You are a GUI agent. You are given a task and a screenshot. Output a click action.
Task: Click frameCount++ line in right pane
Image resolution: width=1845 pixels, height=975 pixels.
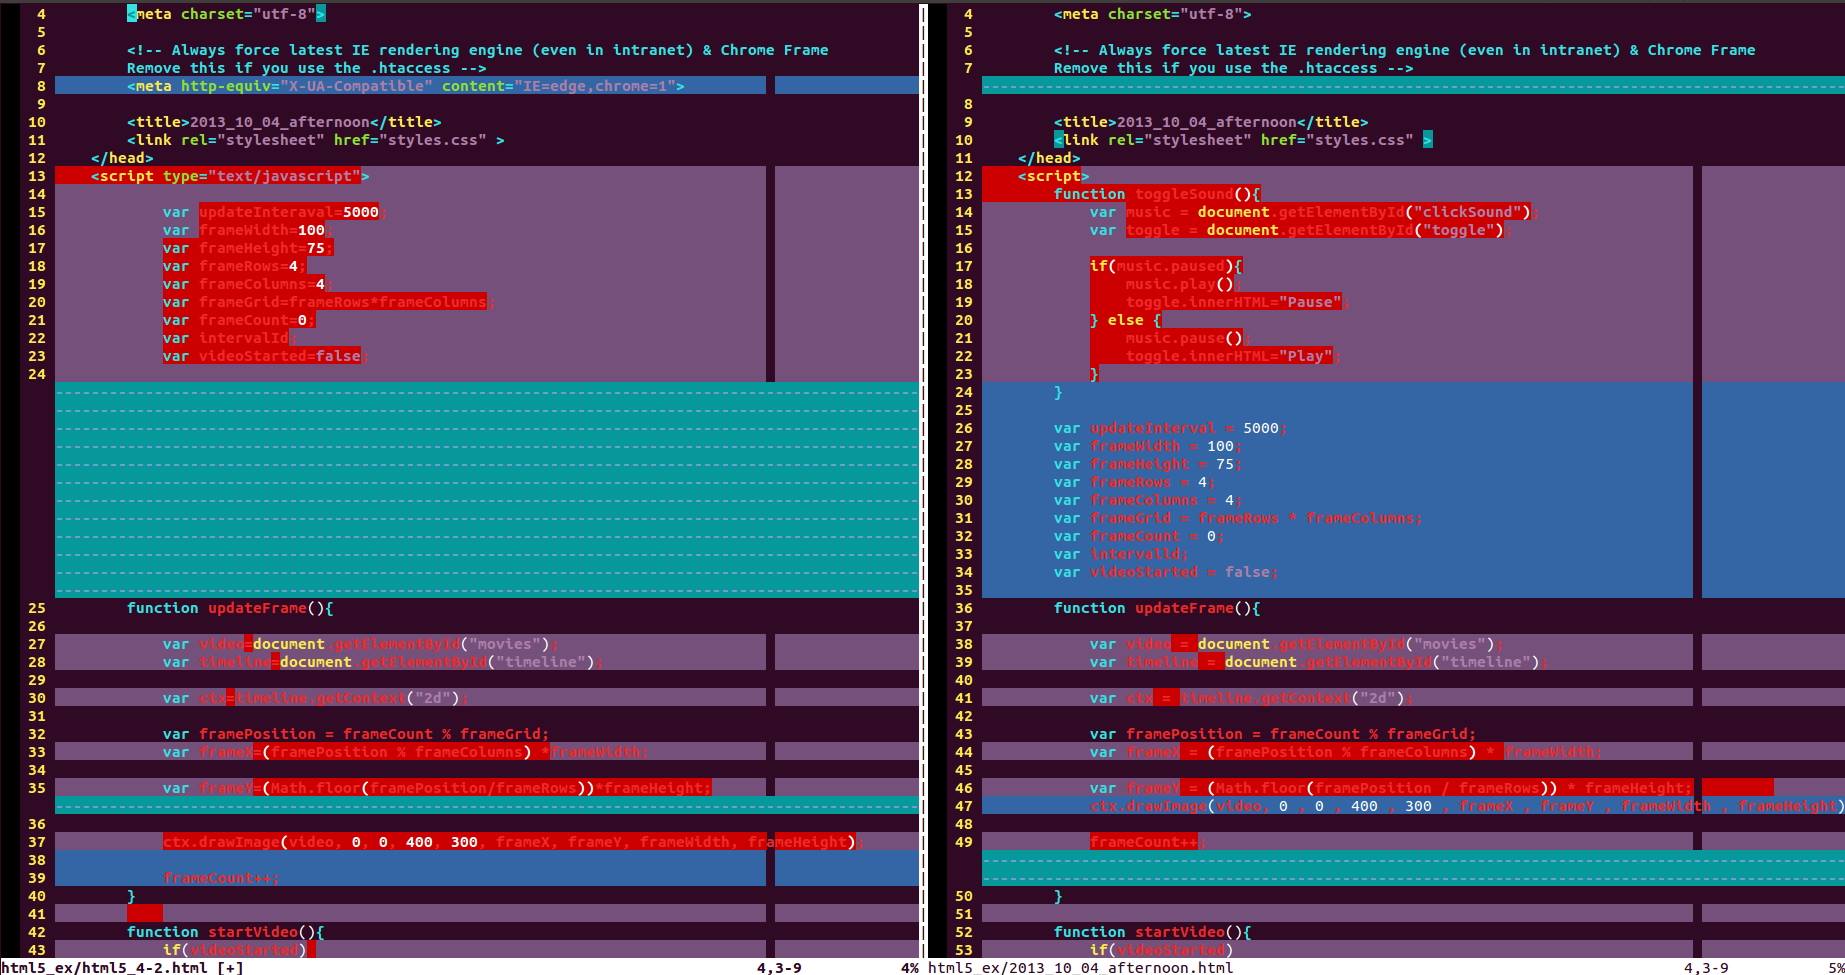point(1148,842)
